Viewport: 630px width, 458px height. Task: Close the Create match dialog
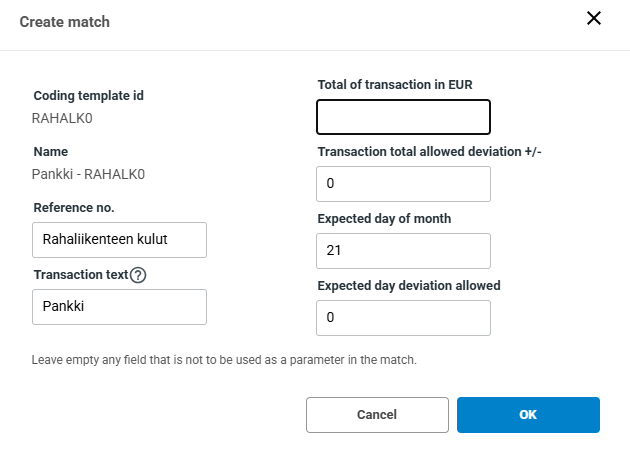594,19
